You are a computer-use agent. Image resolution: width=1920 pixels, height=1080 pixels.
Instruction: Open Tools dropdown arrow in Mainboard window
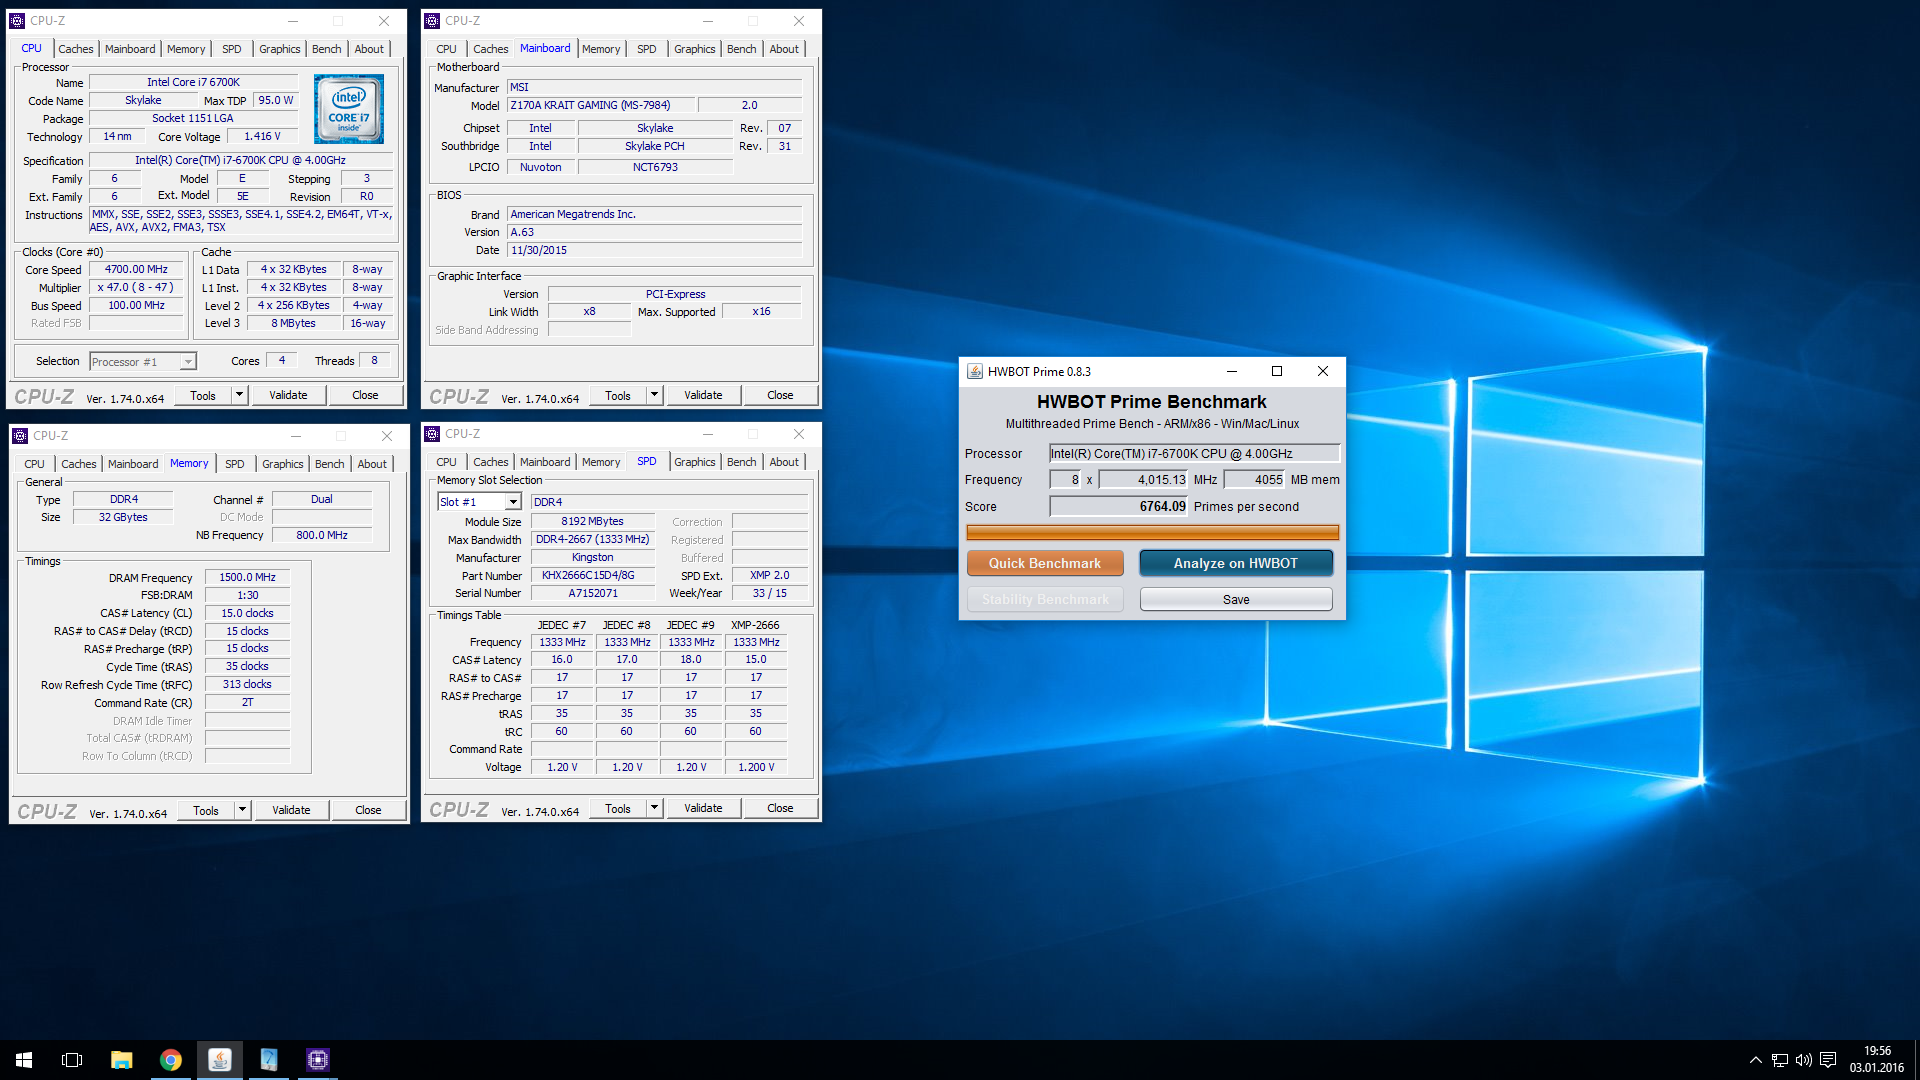654,395
